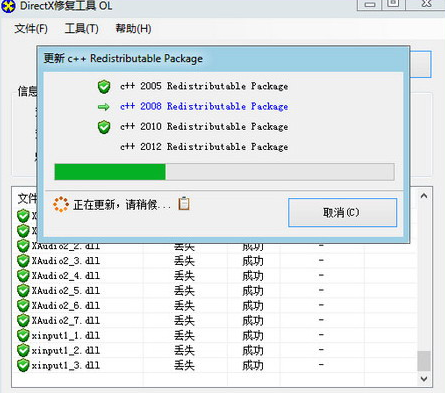Select c++ 2005 Redistributable Package text
This screenshot has width=445, height=393.
point(204,86)
